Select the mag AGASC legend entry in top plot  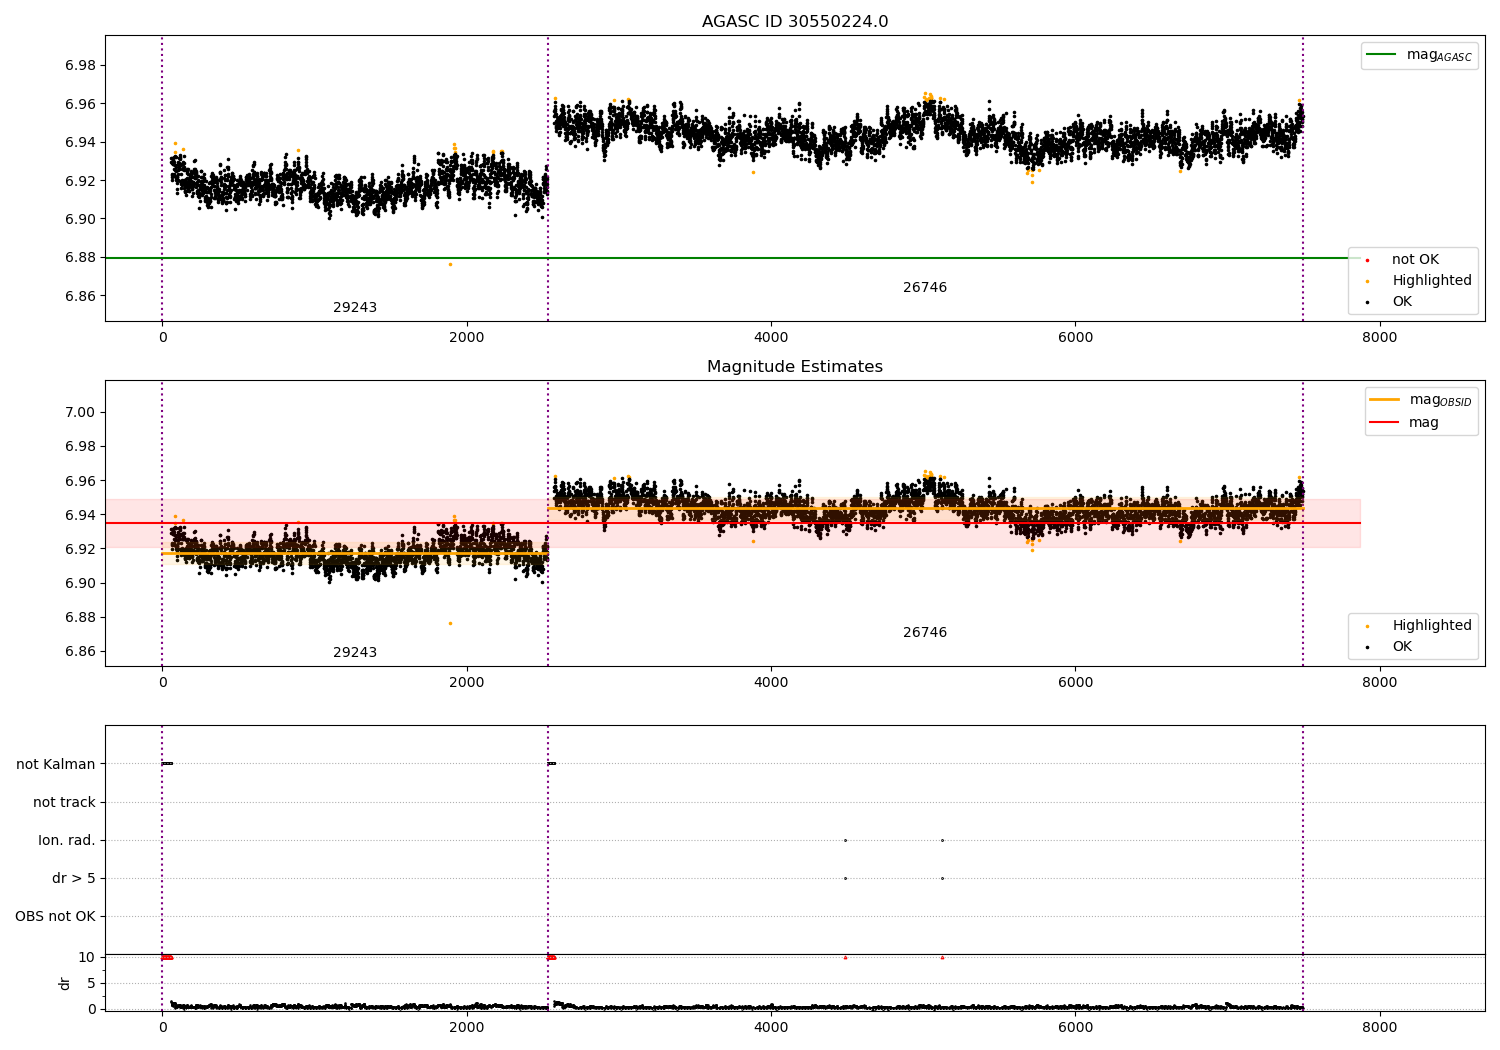tap(1419, 55)
